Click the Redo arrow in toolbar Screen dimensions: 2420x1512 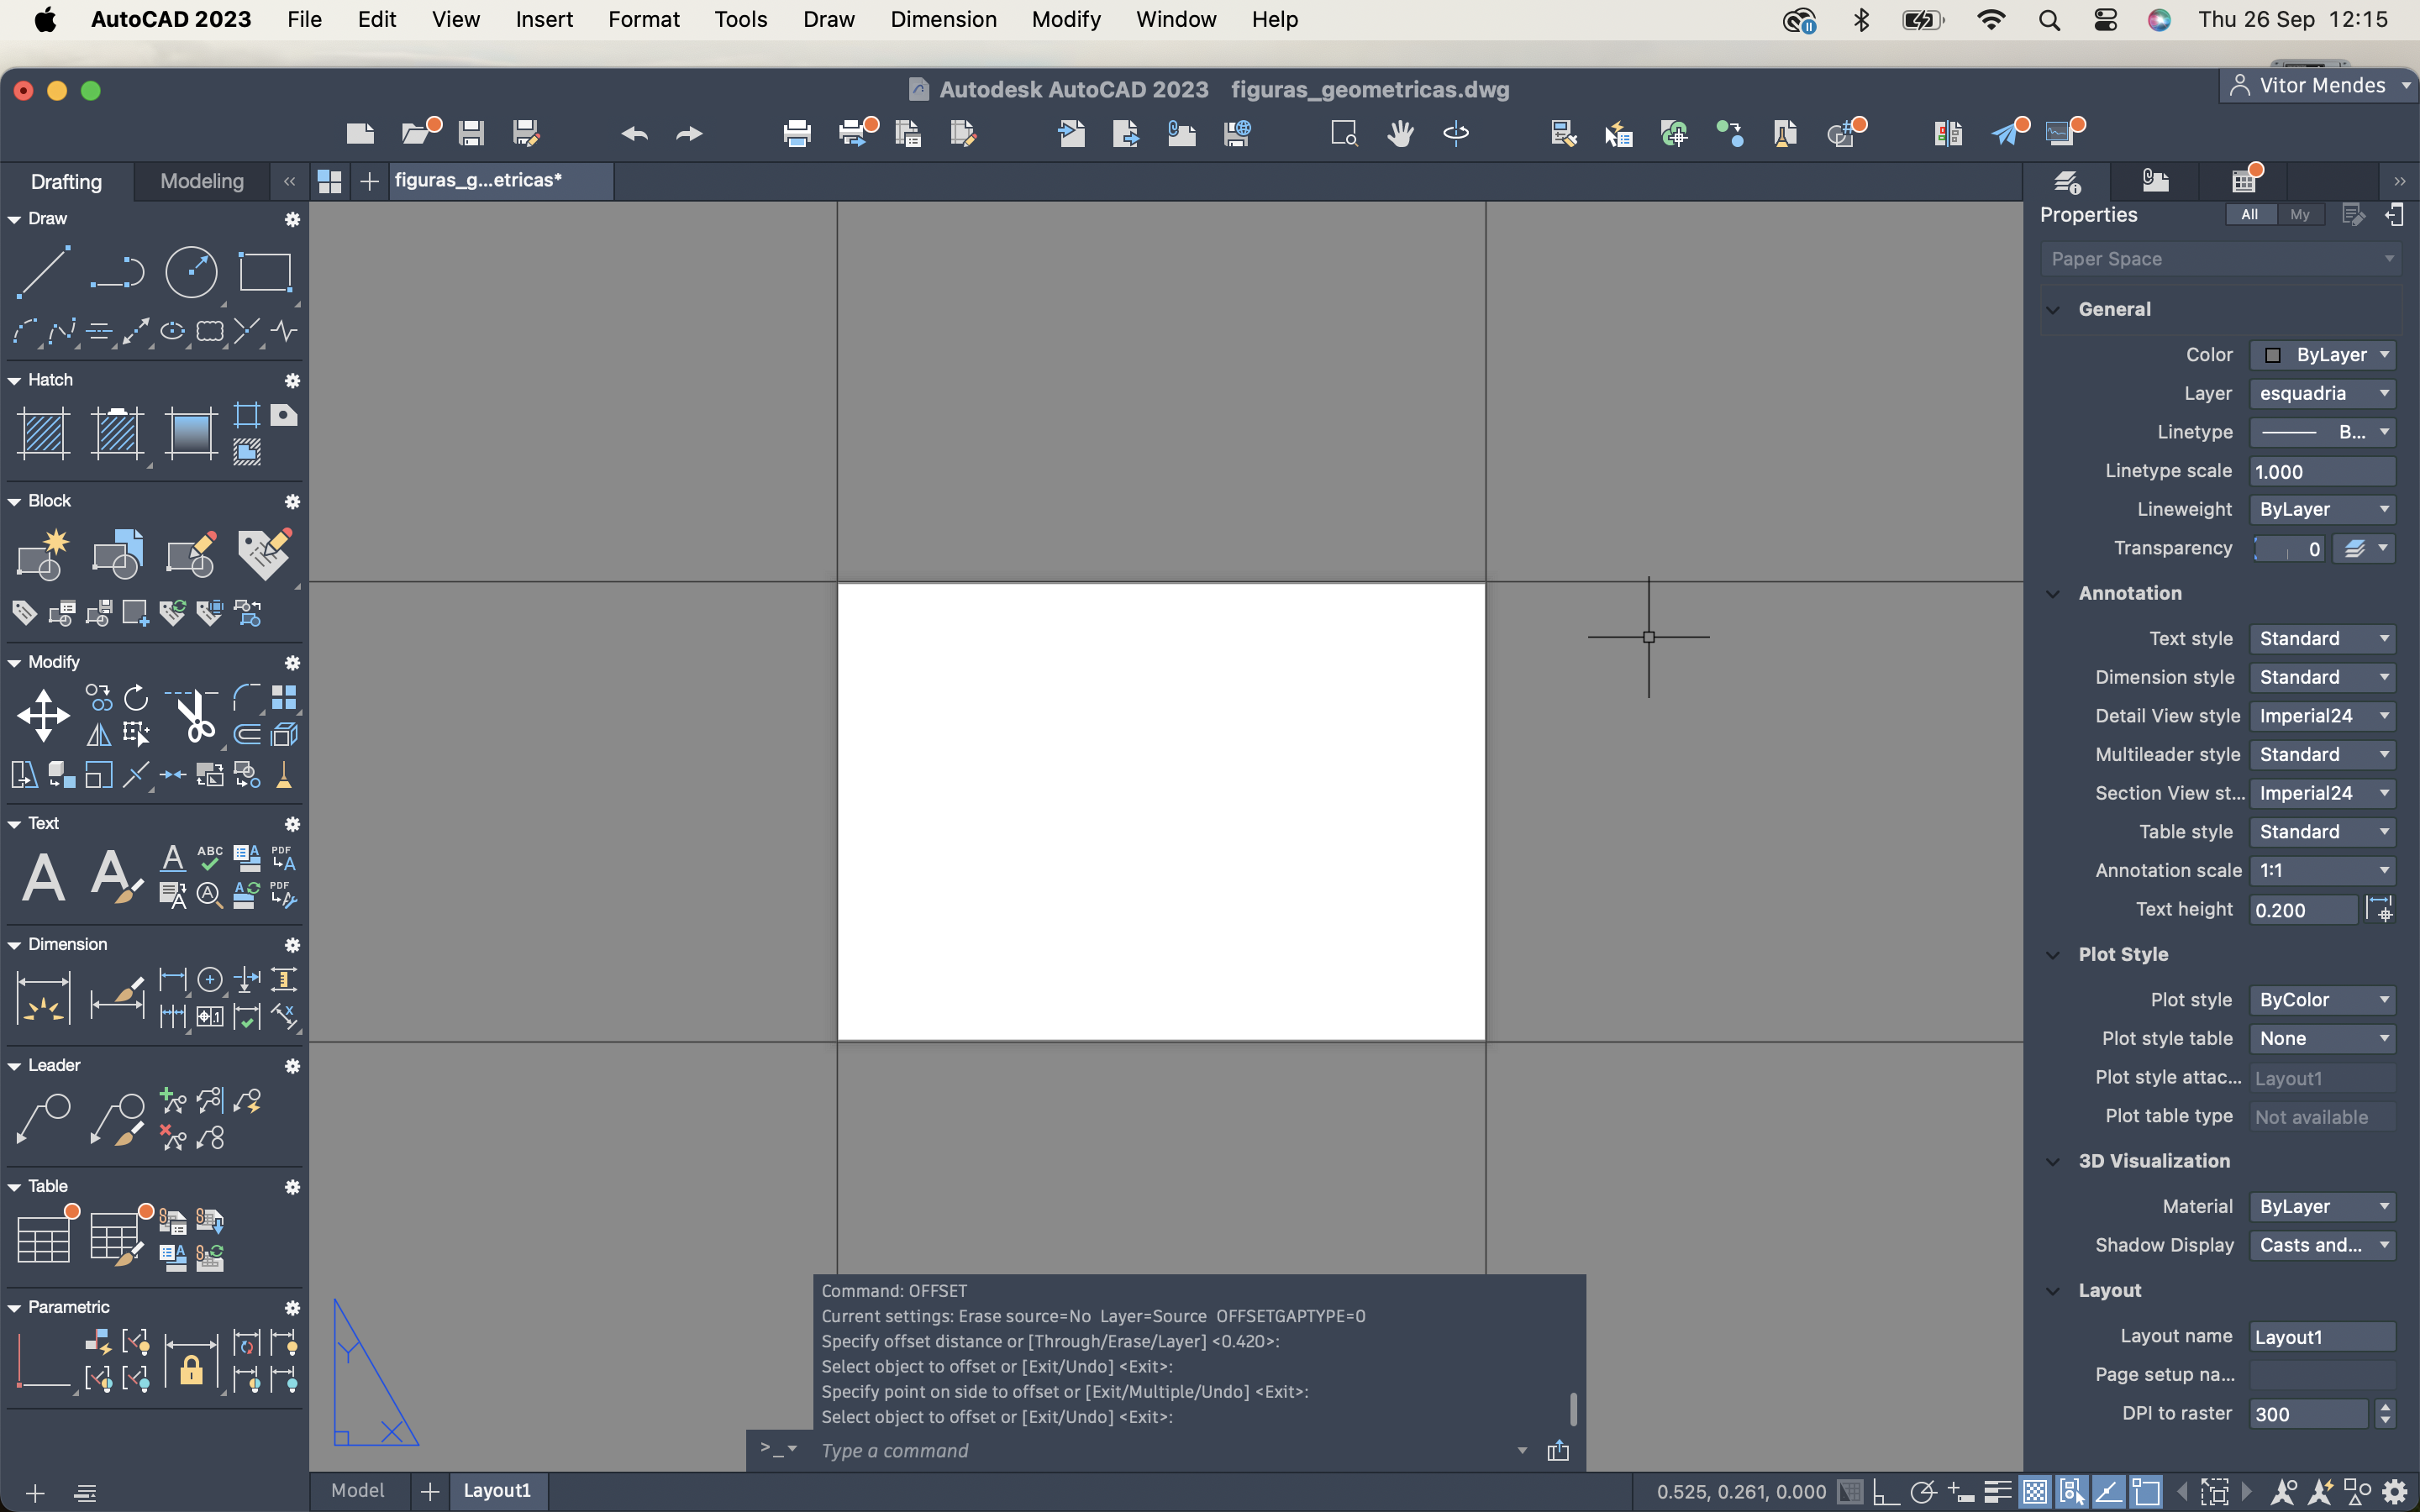pos(690,133)
